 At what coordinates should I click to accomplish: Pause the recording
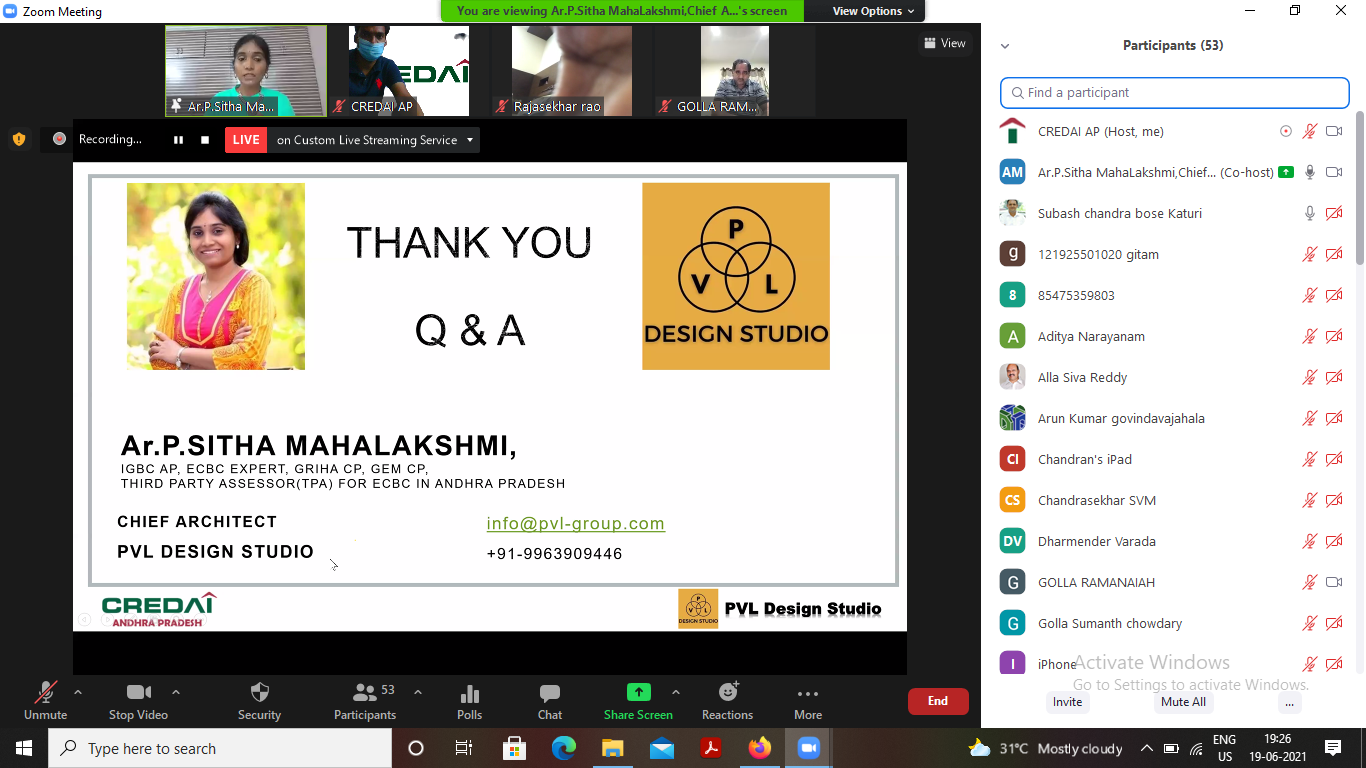[178, 140]
